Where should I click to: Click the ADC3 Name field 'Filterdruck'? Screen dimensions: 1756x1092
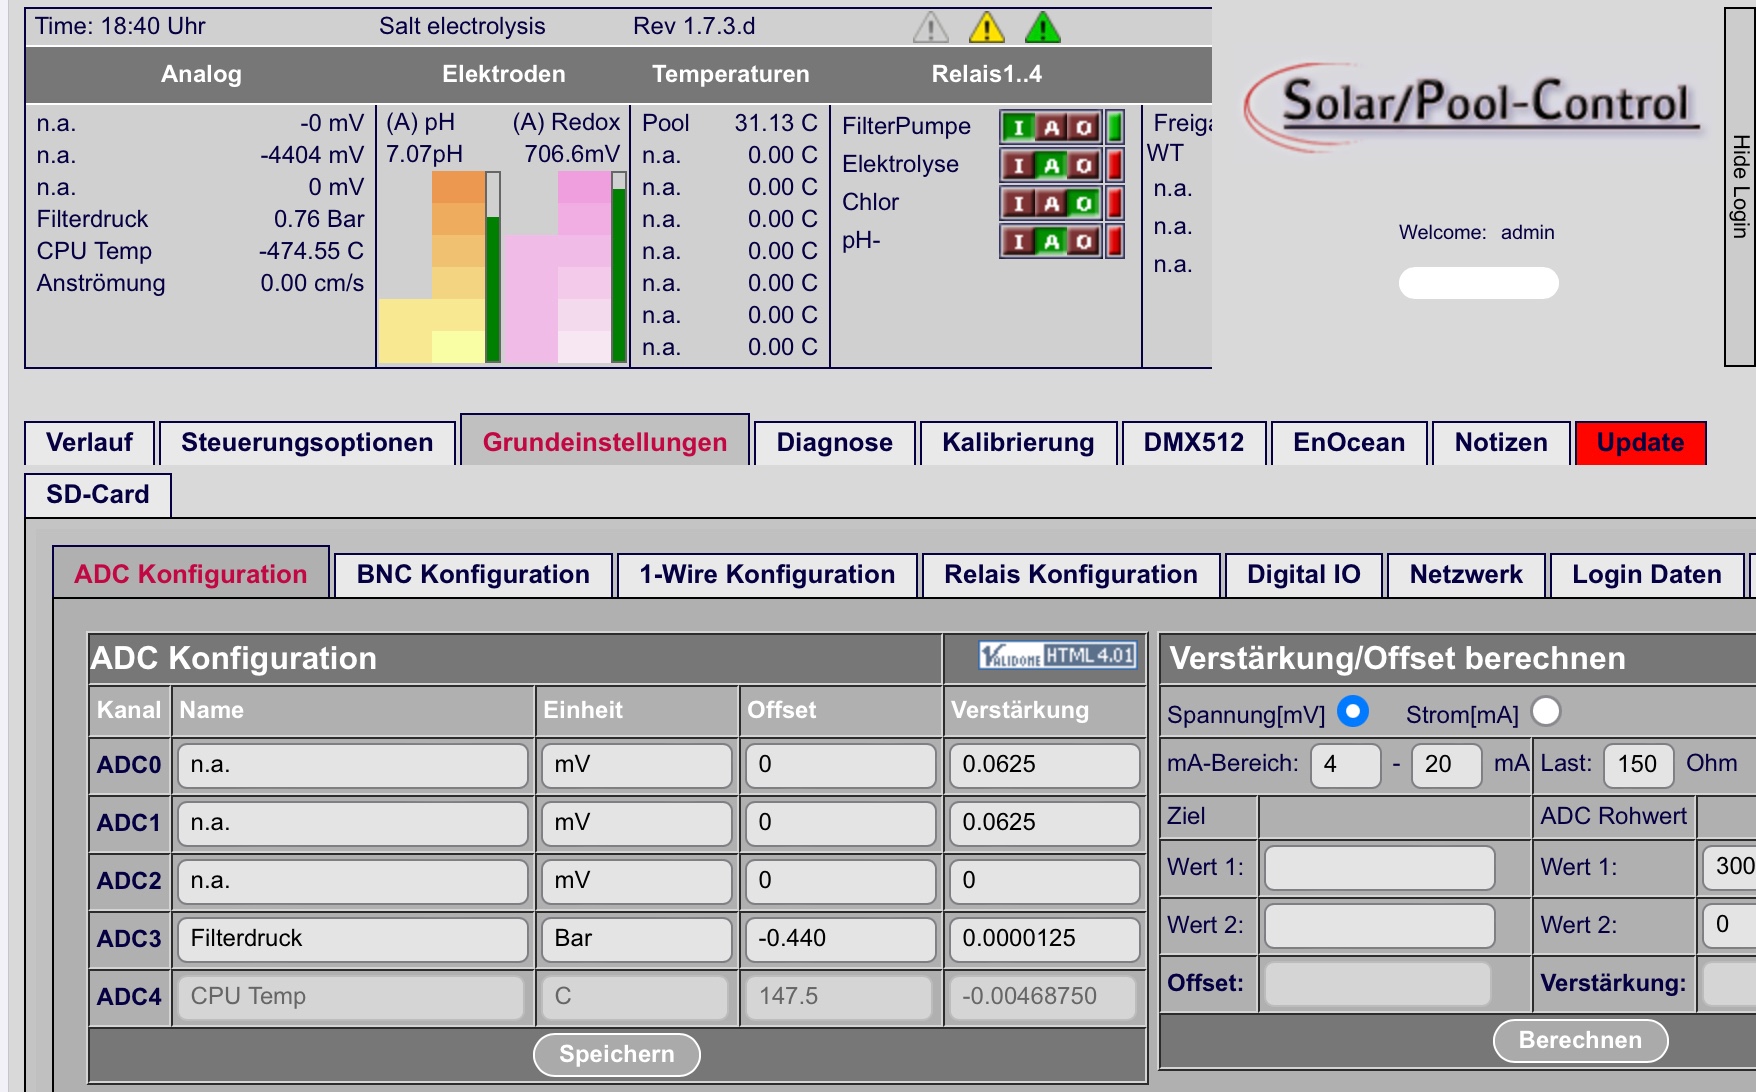point(352,939)
